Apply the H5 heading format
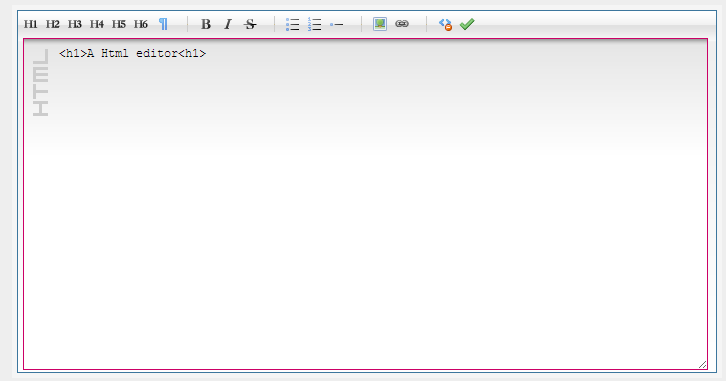Viewport: 726px width, 381px height. coord(119,24)
